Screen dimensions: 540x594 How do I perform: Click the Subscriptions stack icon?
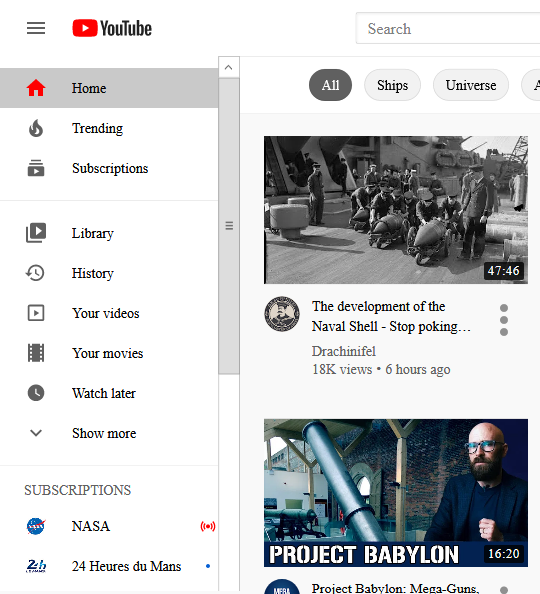point(36,168)
